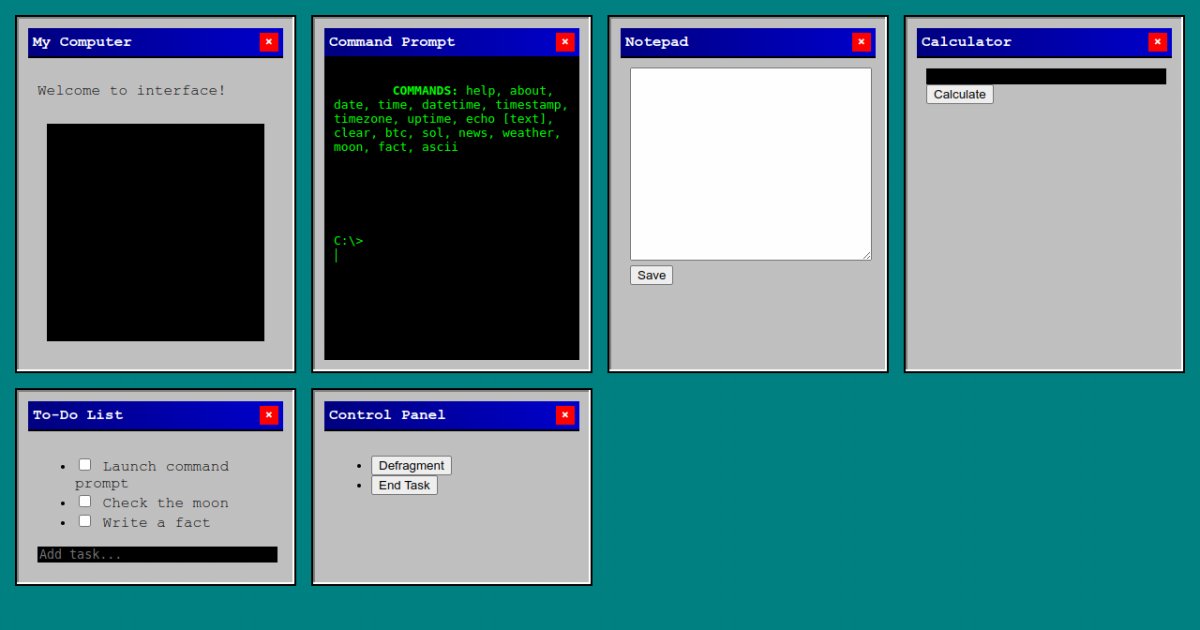Grab the Notepad text area resize handle
The image size is (1200, 630).
(866, 255)
